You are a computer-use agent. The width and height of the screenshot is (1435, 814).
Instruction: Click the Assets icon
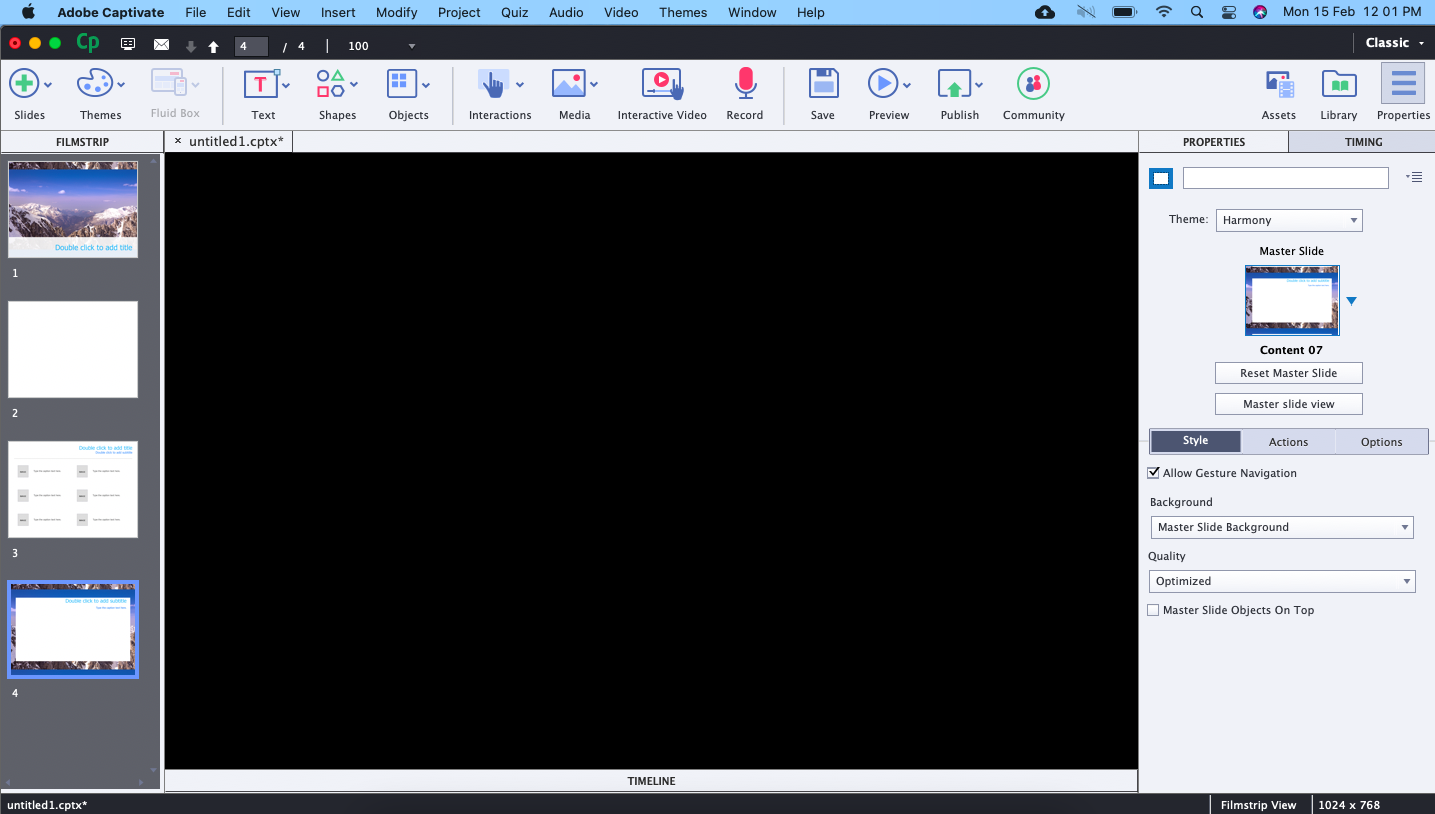point(1278,94)
